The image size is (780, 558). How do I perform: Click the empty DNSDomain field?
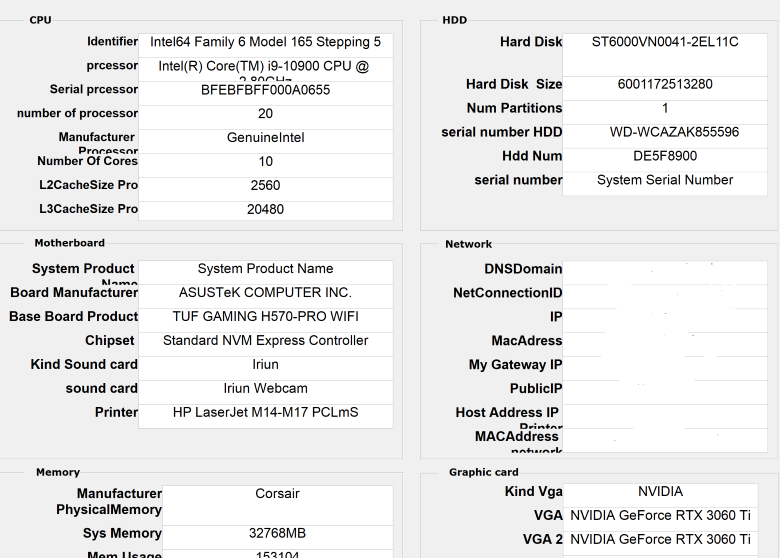665,273
